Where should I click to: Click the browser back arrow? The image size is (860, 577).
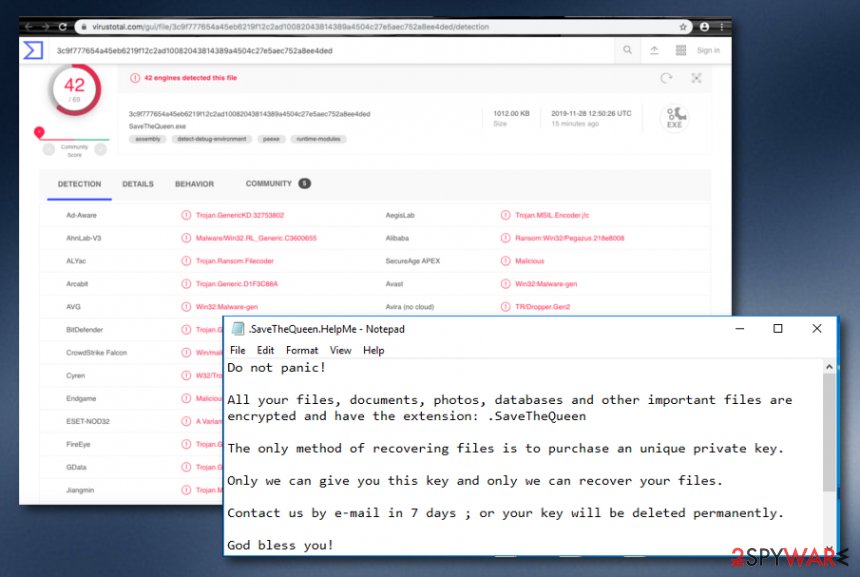(29, 26)
